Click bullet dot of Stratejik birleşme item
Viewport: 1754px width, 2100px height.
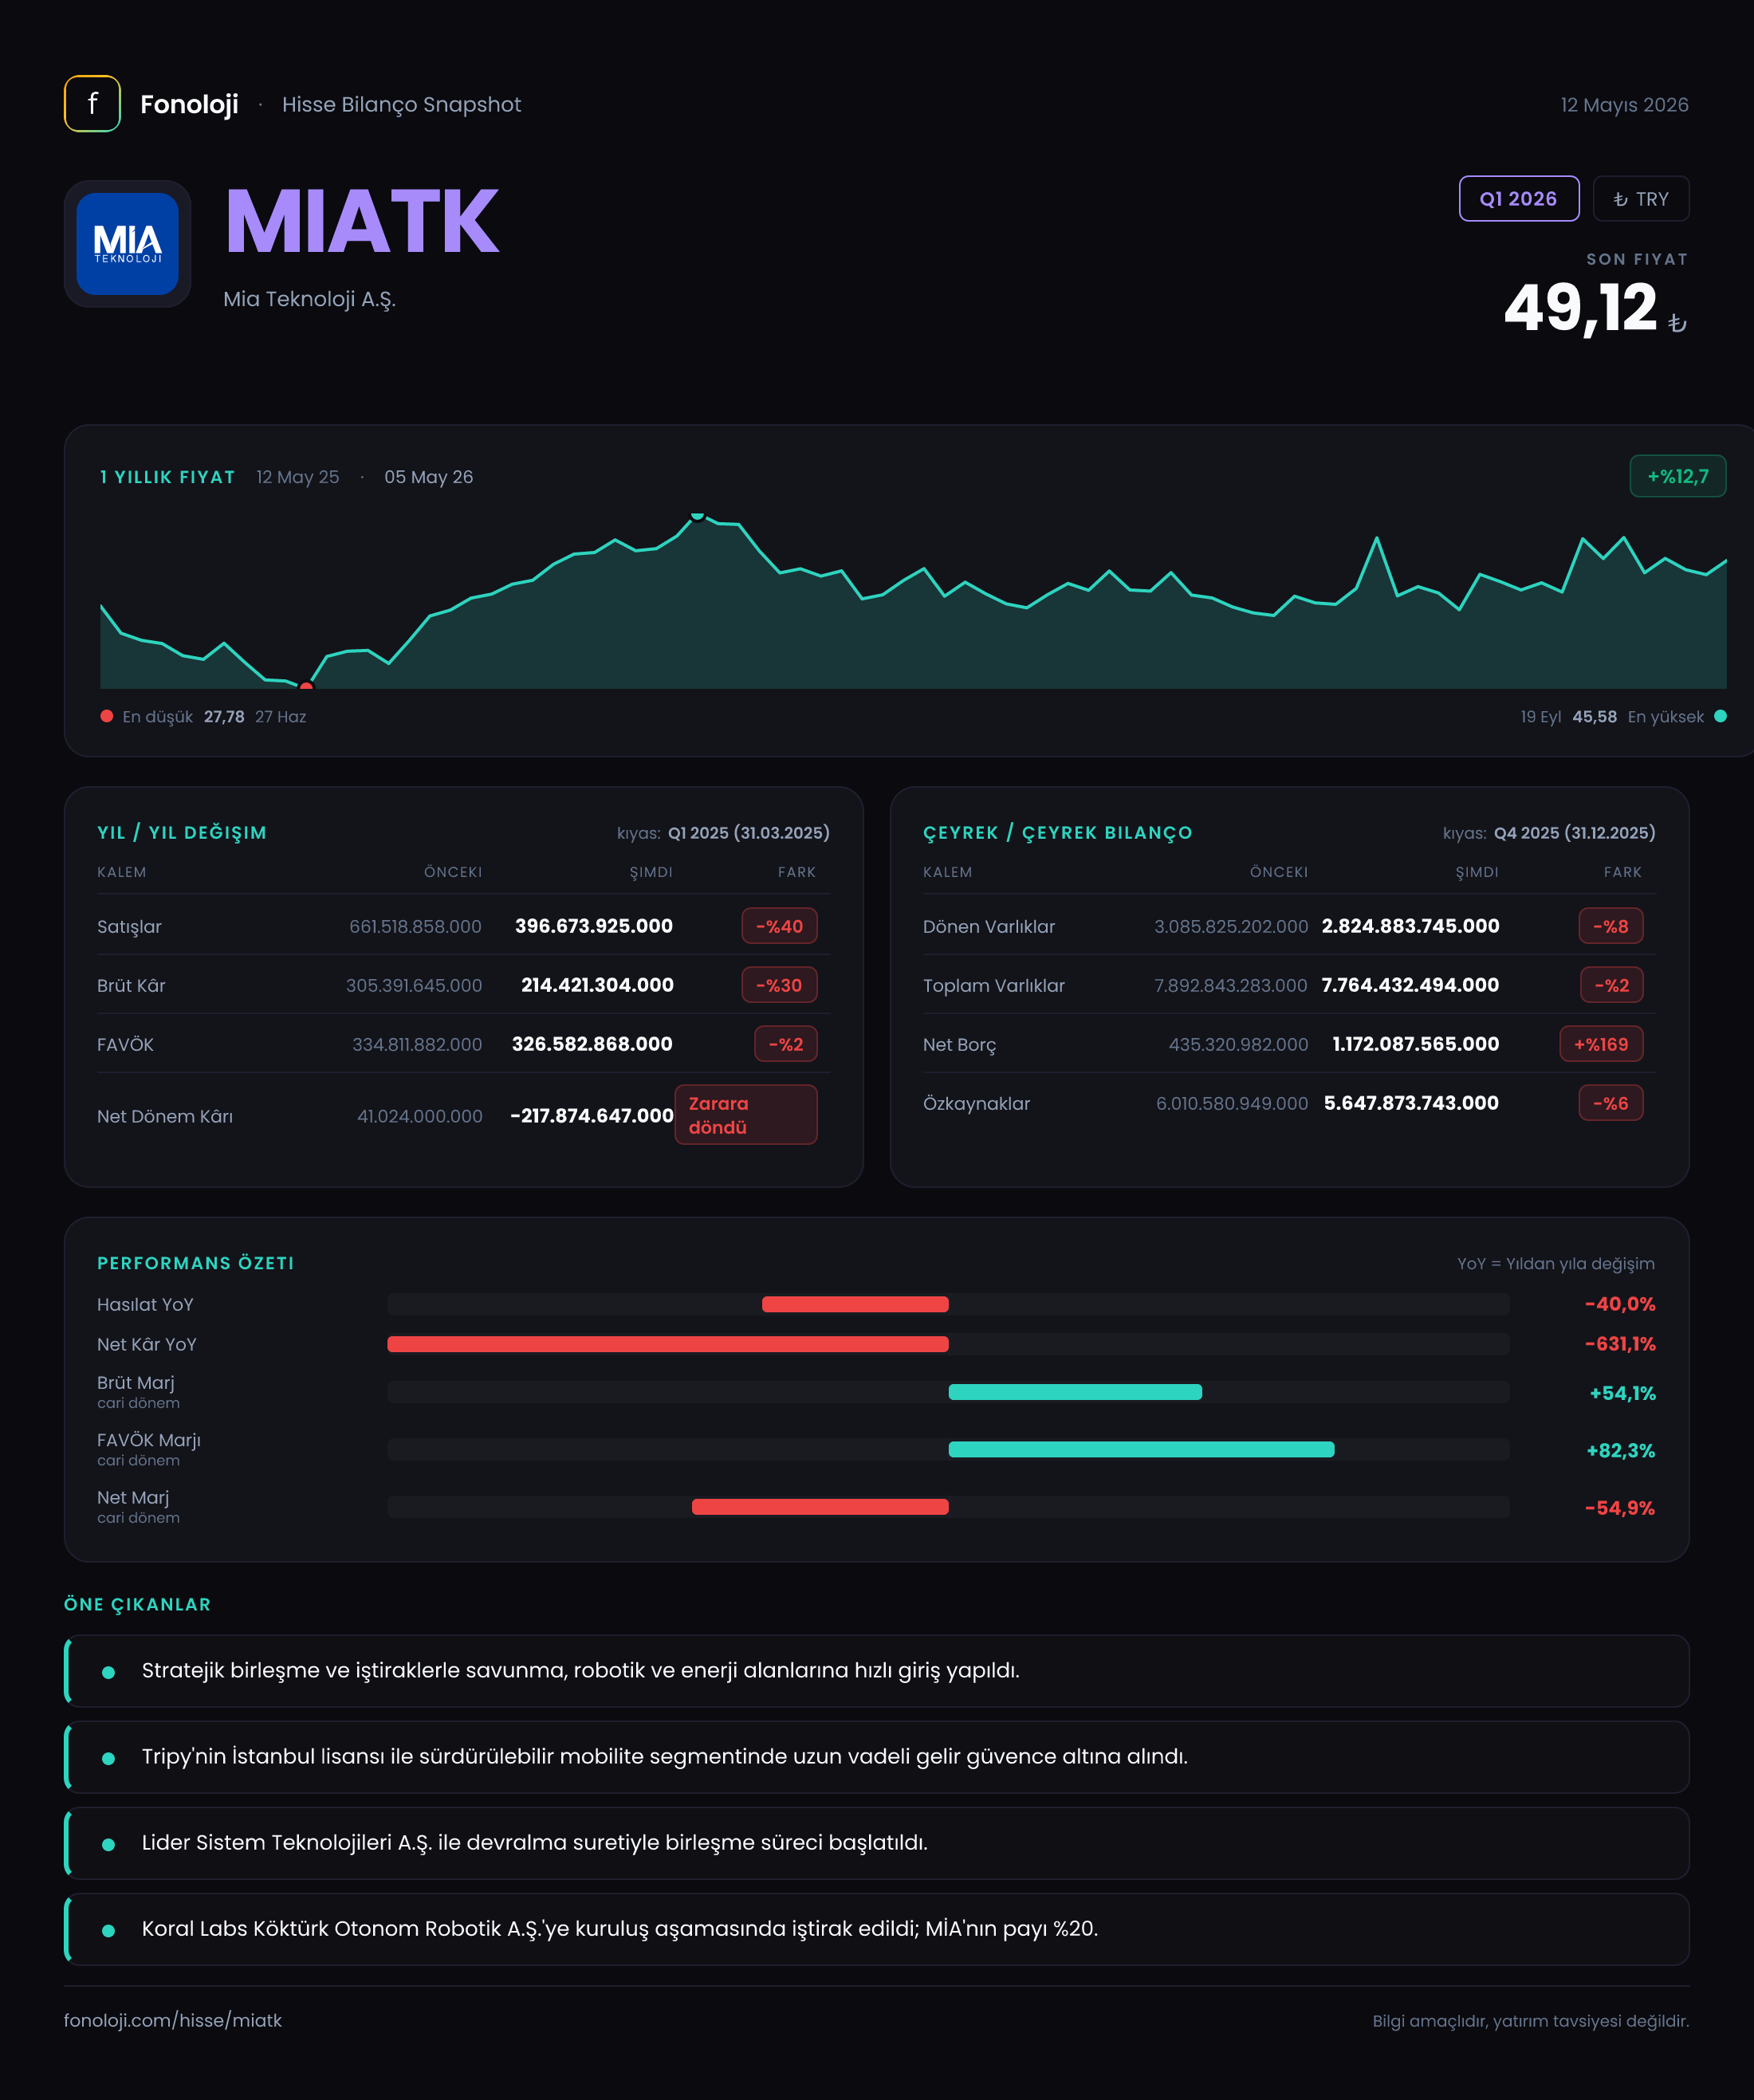click(108, 1672)
